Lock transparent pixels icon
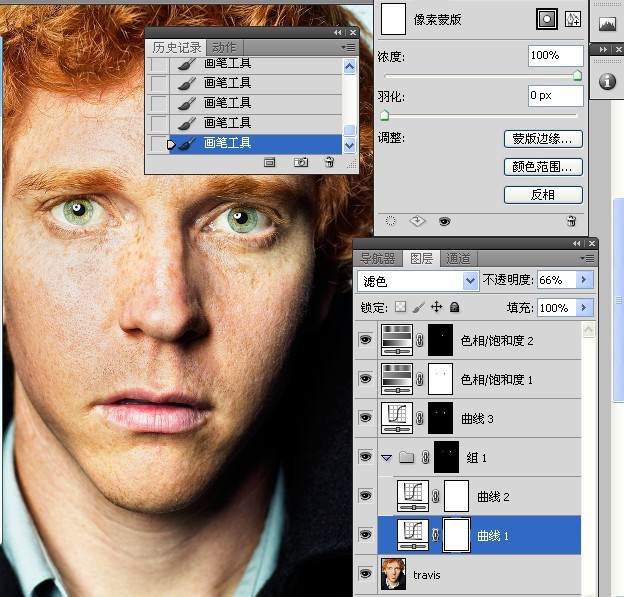This screenshot has height=597, width=624. [401, 307]
